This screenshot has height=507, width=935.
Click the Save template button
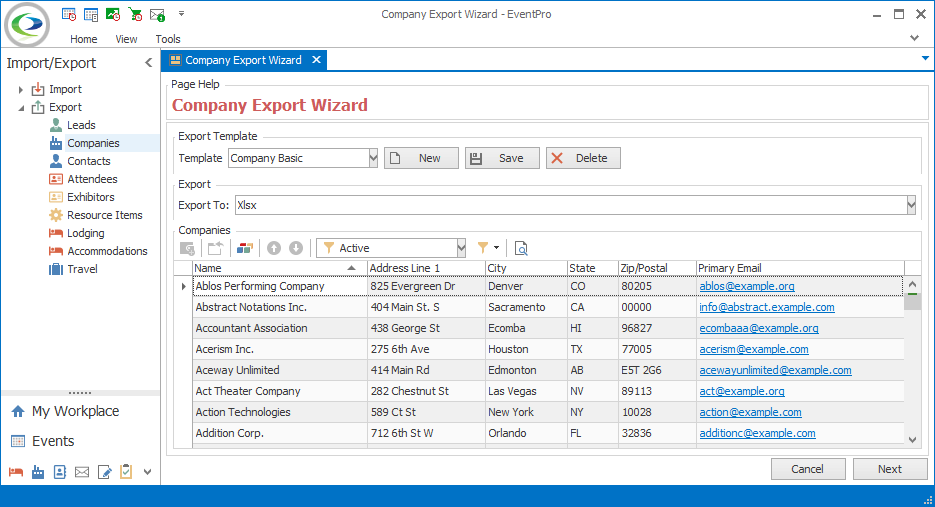(502, 158)
